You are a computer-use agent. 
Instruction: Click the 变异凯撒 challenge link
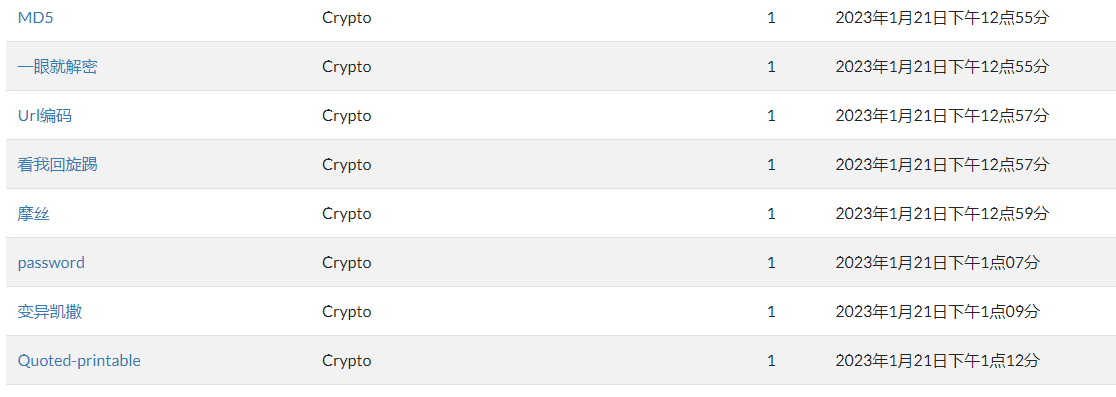pos(50,312)
